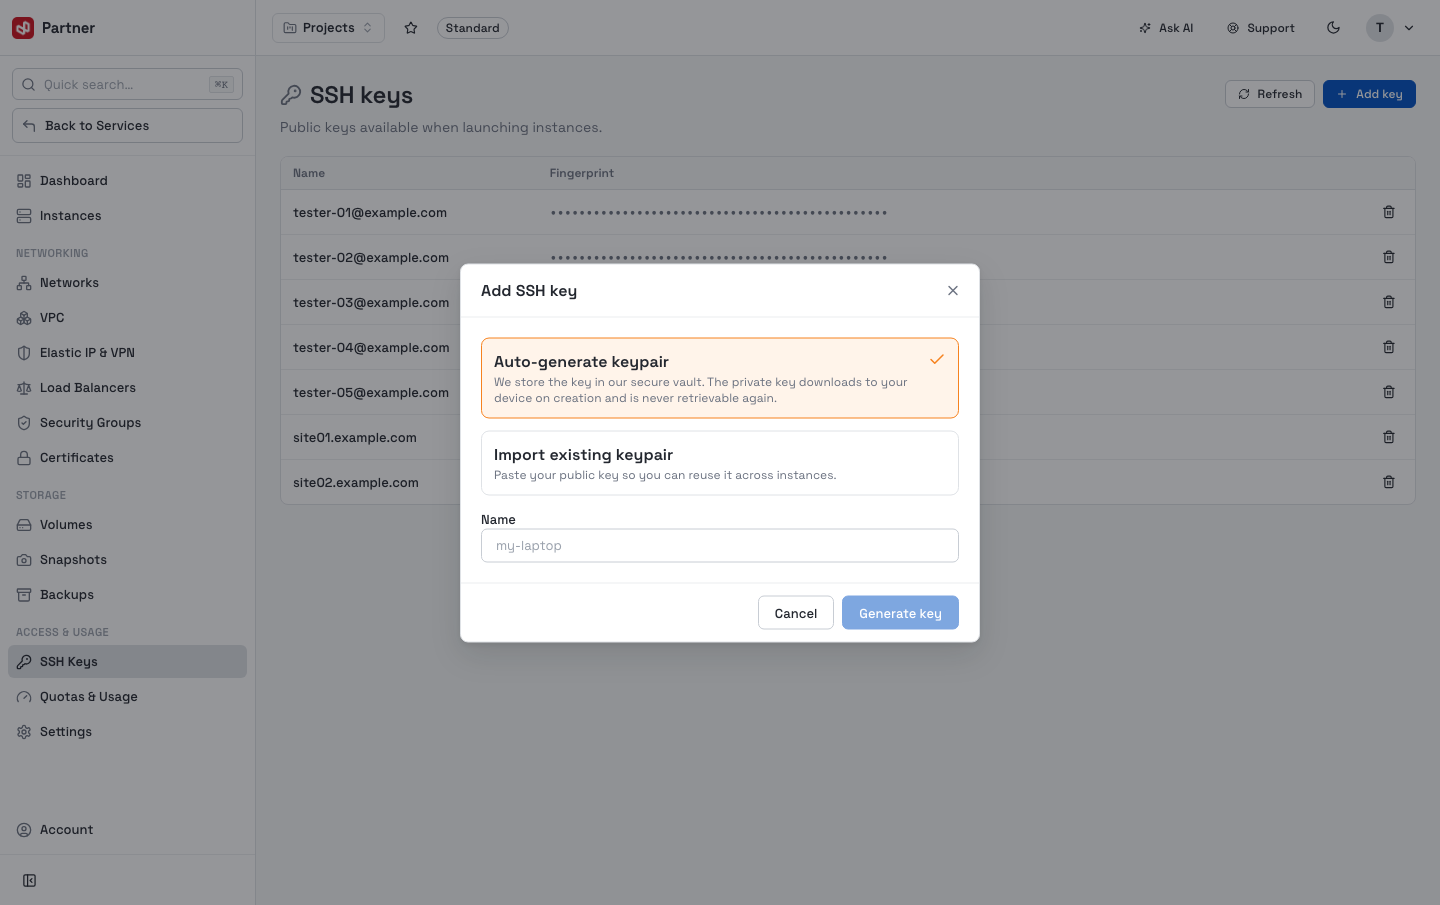Open Quotas & Usage page

point(127,697)
